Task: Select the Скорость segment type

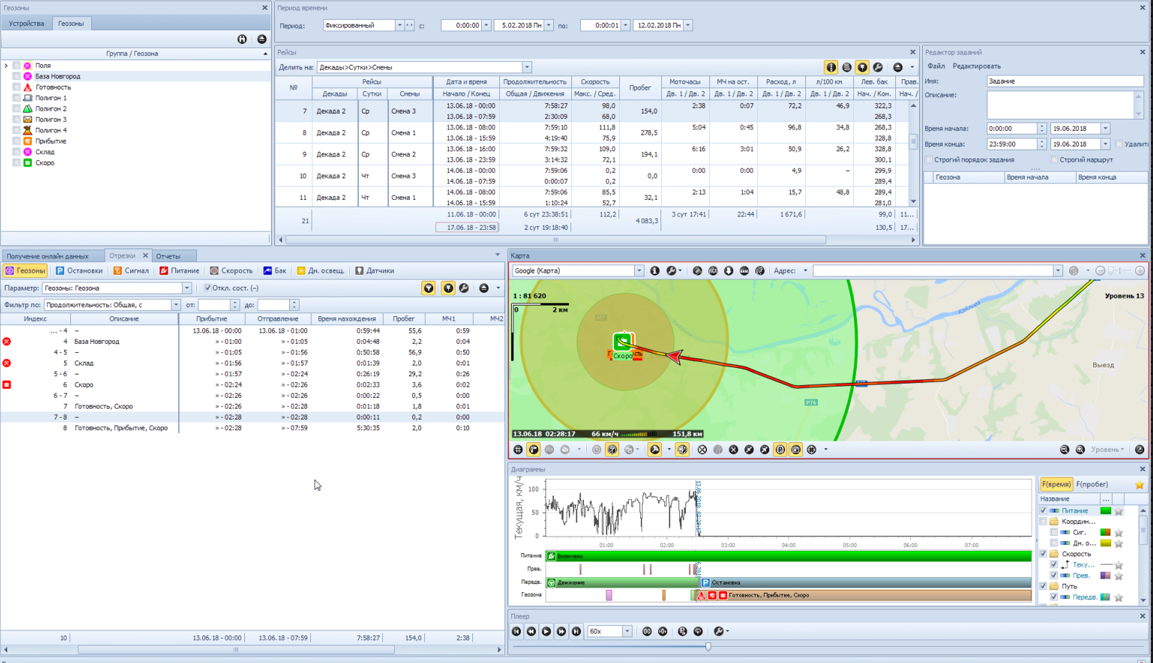Action: [x=231, y=270]
